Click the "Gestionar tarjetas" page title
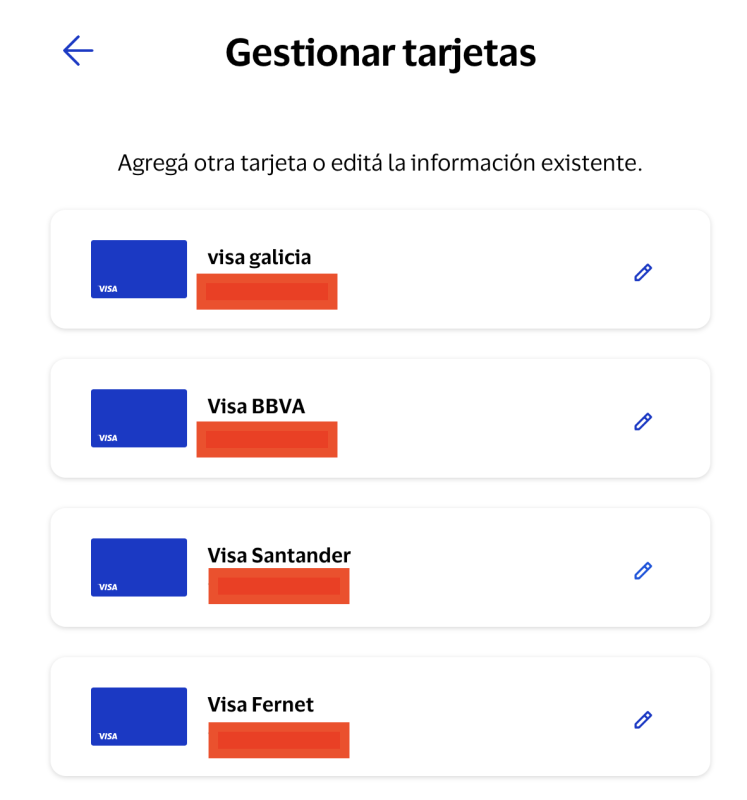 point(380,52)
